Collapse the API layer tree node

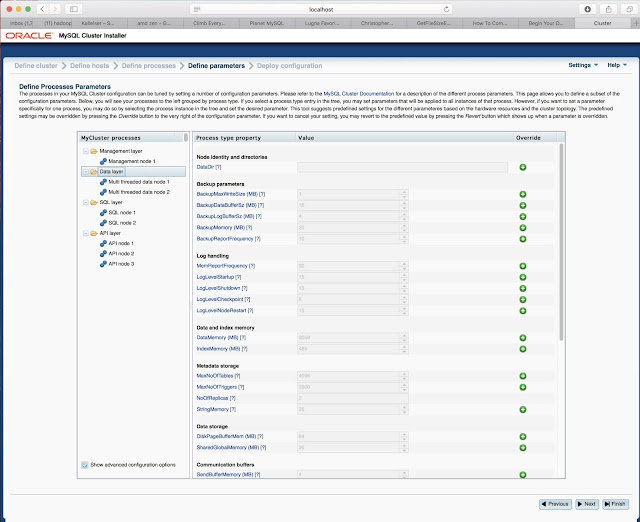(x=86, y=233)
